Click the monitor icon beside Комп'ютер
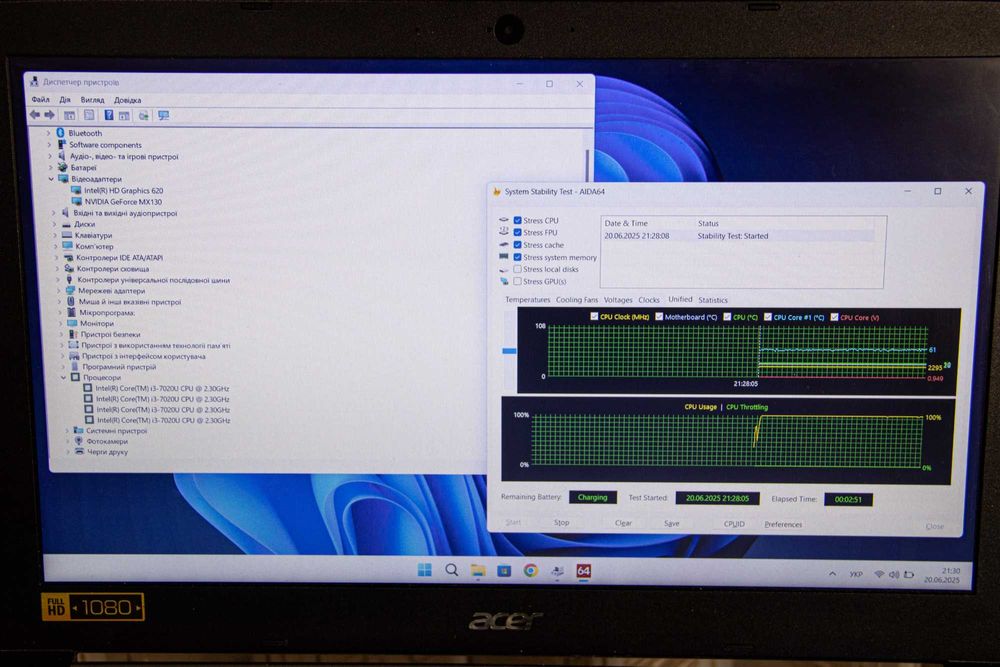The height and width of the screenshot is (667, 1000). (x=68, y=246)
